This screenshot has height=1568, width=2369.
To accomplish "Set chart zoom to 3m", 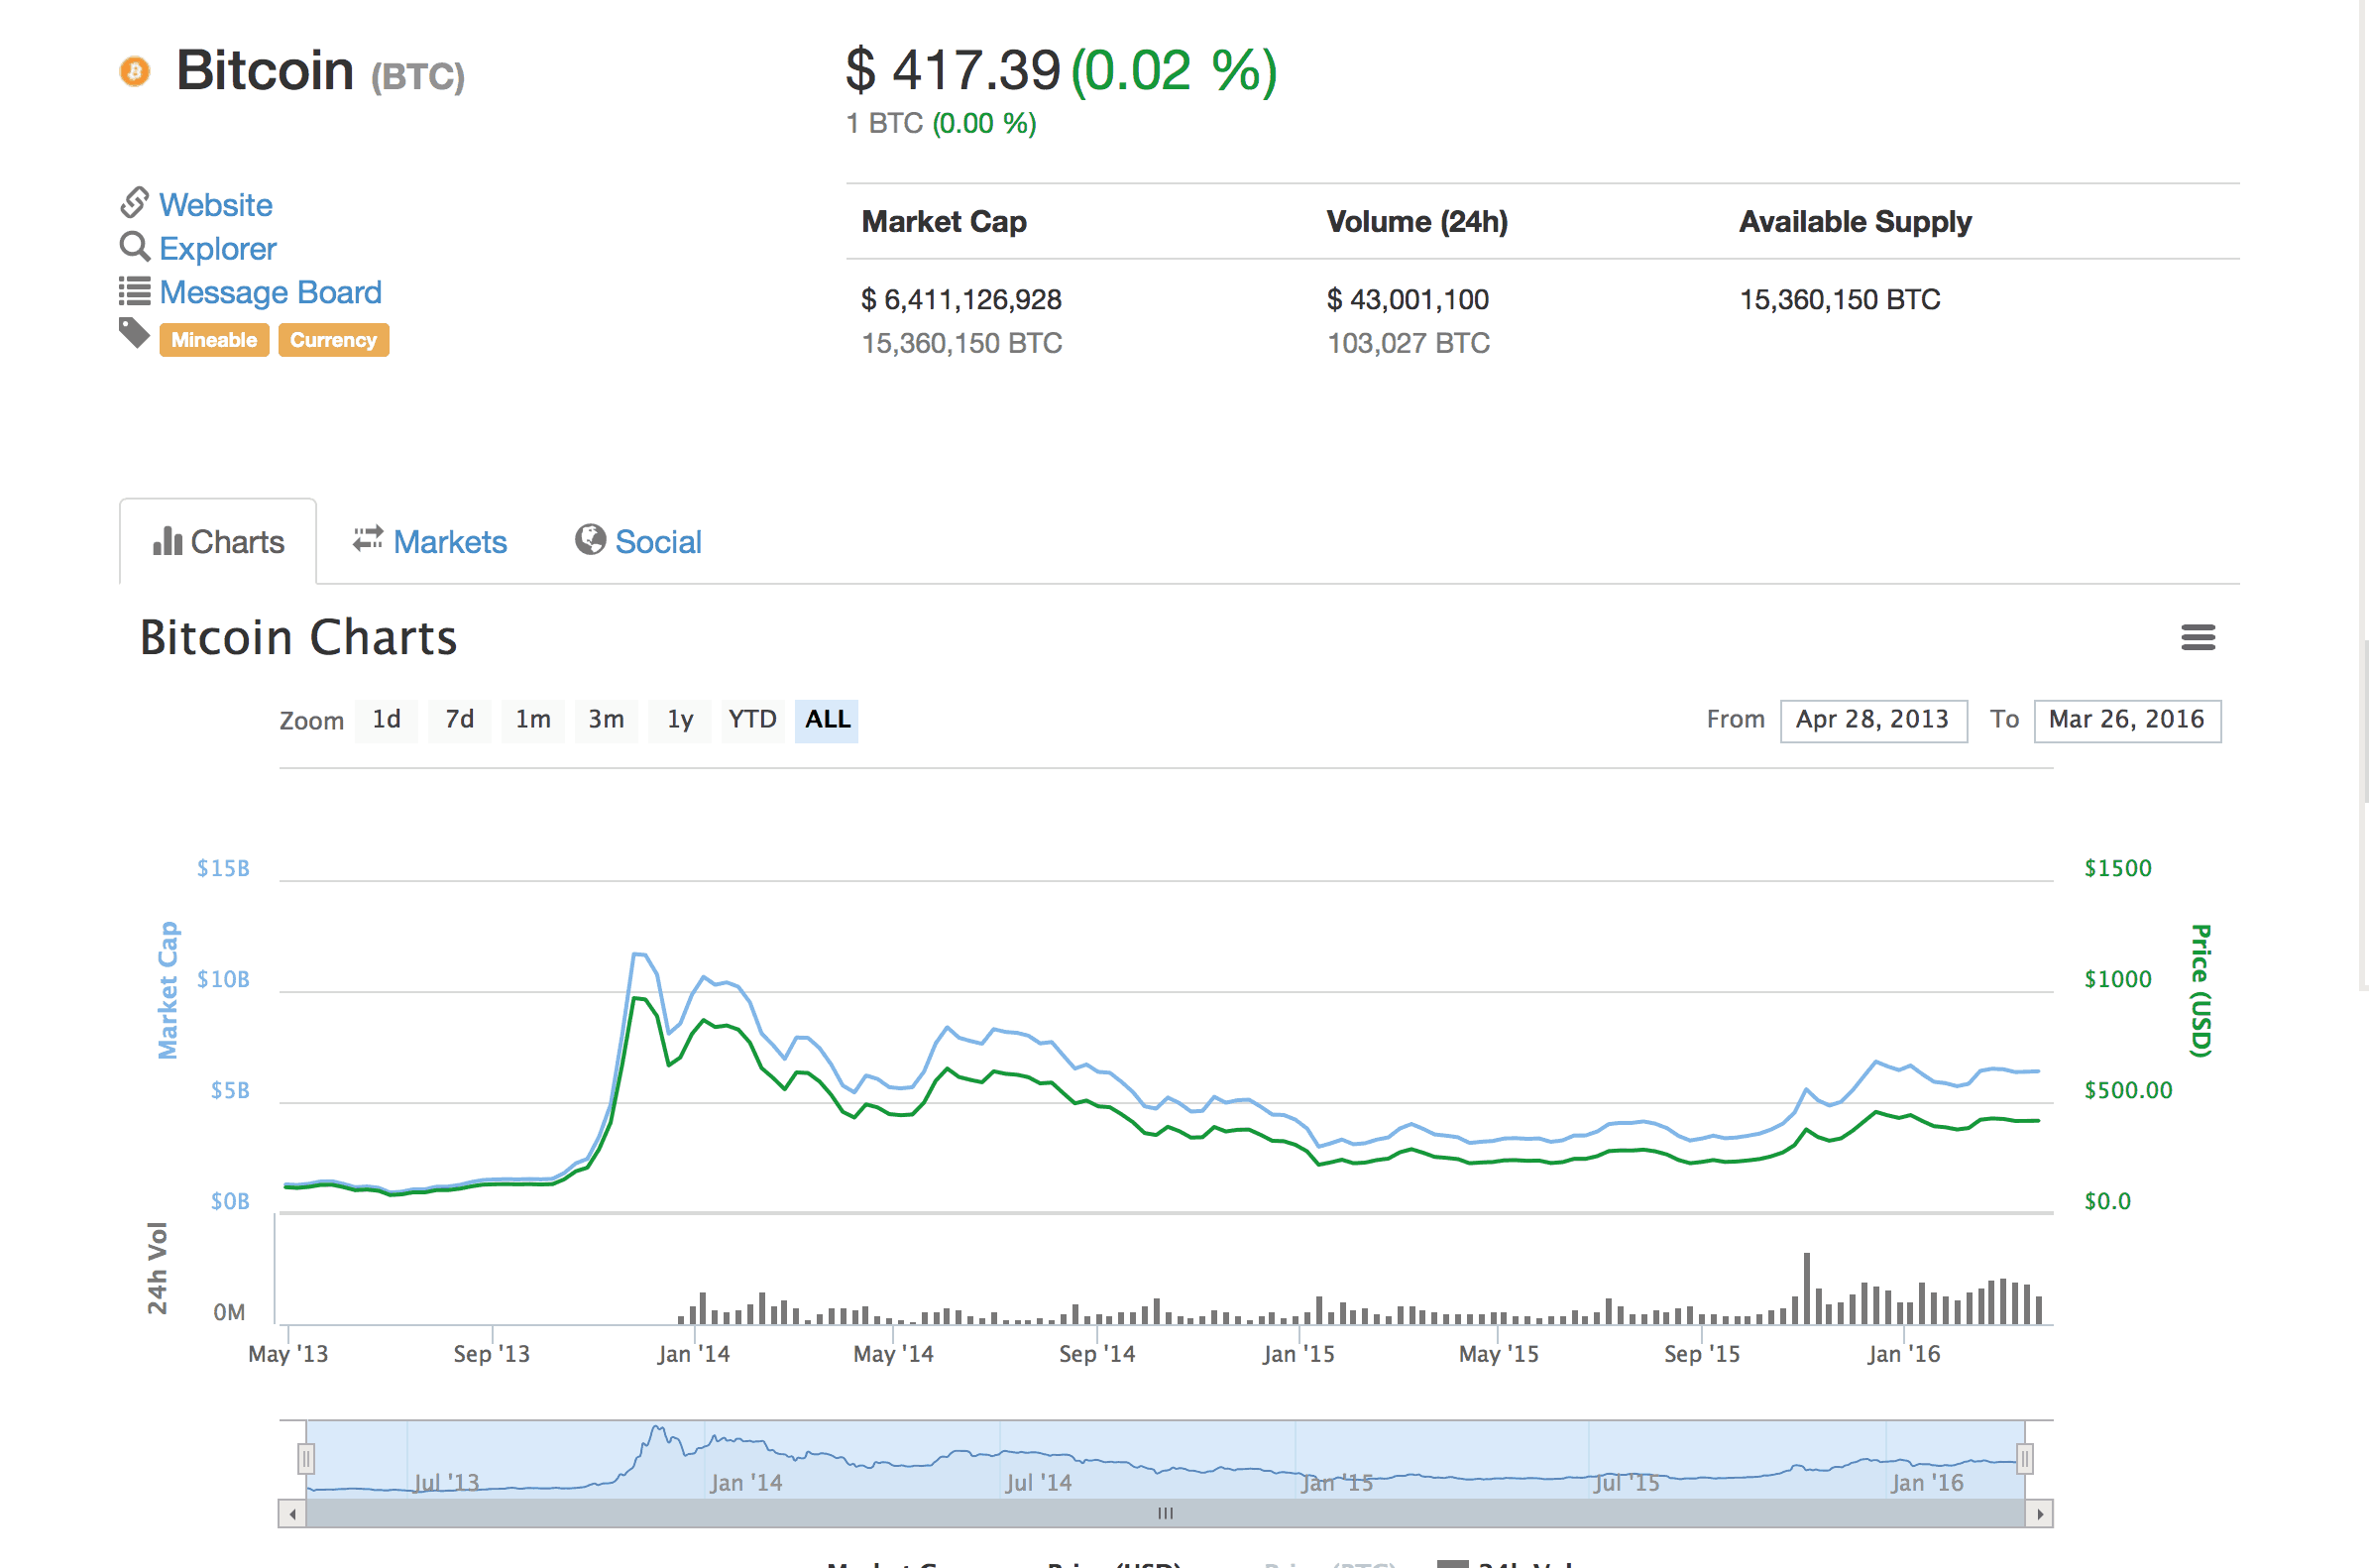I will 606,720.
